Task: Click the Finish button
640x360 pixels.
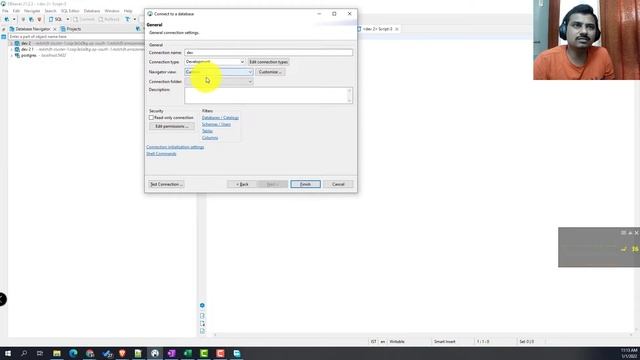Action: pyautogui.click(x=305, y=184)
